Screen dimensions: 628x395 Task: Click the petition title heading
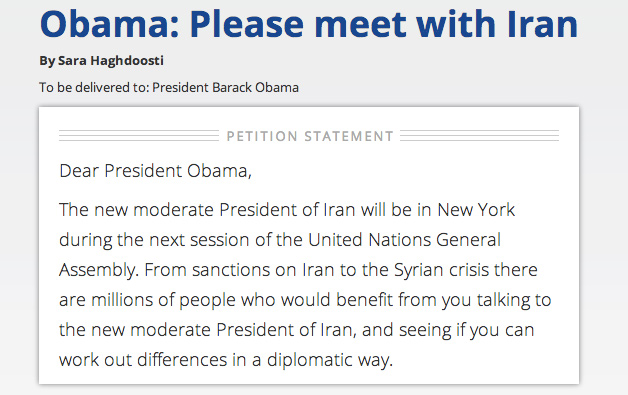309,24
